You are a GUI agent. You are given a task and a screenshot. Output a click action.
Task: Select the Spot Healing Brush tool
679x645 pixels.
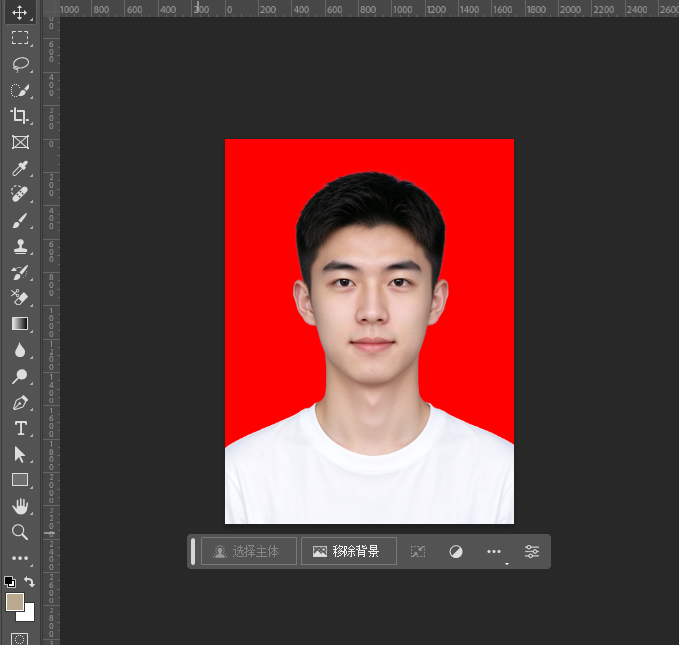[x=20, y=194]
